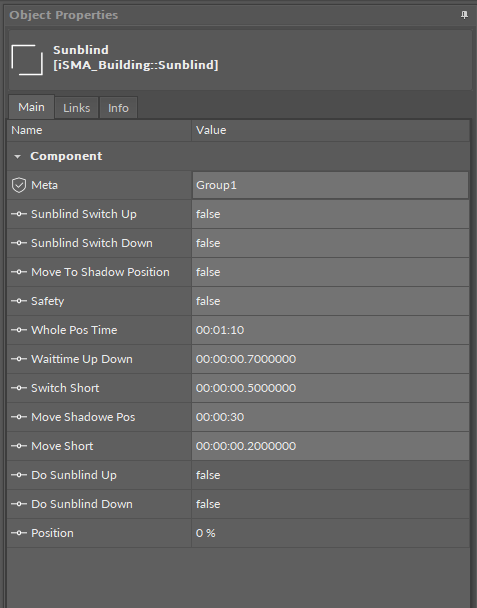
Task: Click the pin icon in Object Properties header
Action: (x=464, y=15)
